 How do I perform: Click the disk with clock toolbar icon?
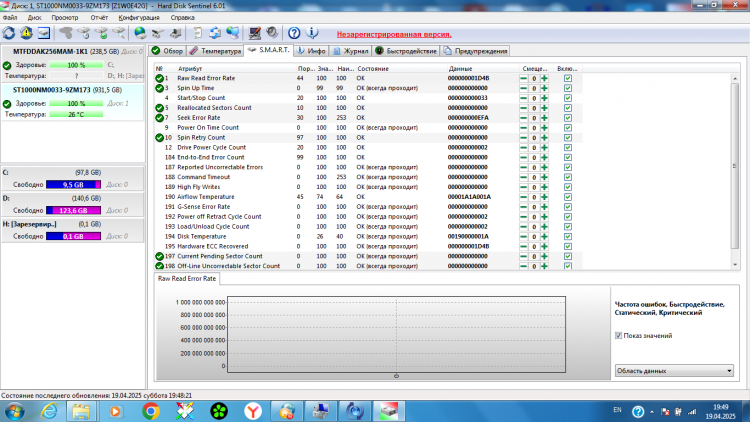tap(84, 33)
